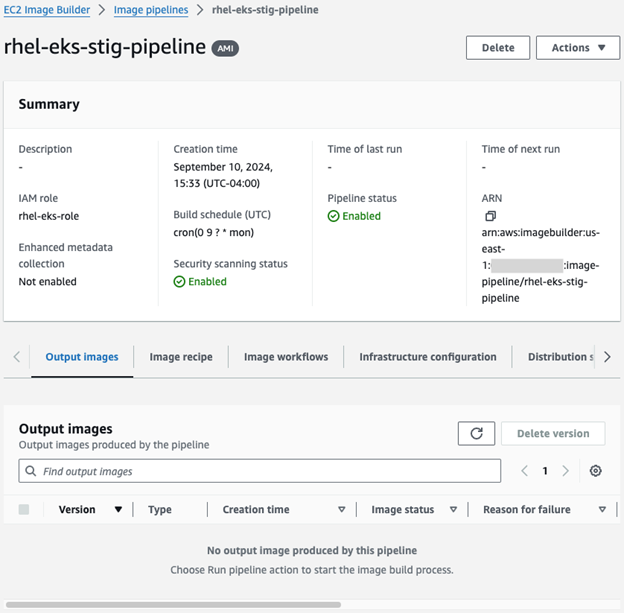Image resolution: width=624 pixels, height=613 pixels.
Task: Click the AMI badge next to pipeline title
Action: tap(225, 49)
